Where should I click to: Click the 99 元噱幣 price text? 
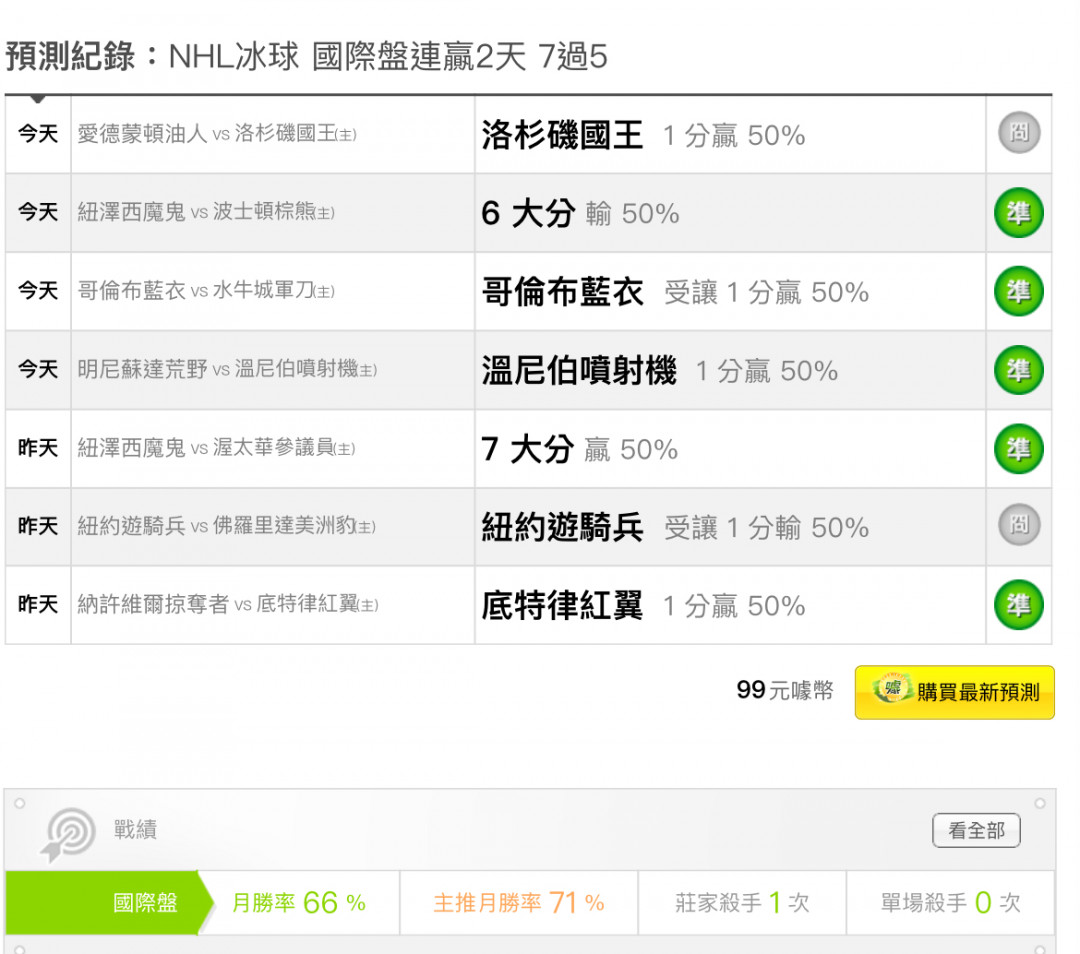785,690
